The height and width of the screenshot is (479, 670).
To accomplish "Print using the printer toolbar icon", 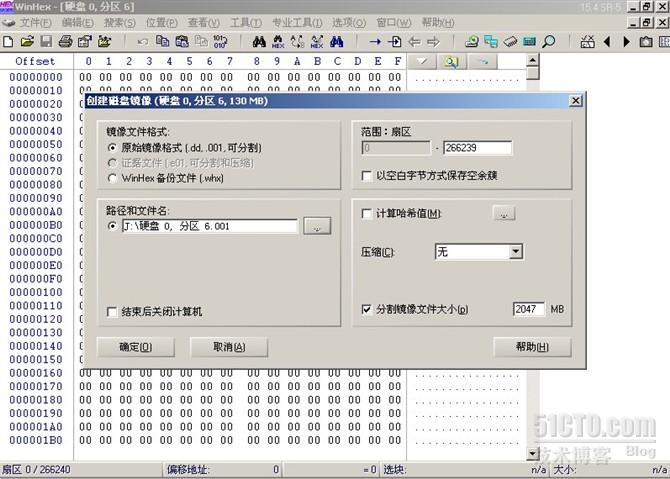I will pyautogui.click(x=65, y=41).
